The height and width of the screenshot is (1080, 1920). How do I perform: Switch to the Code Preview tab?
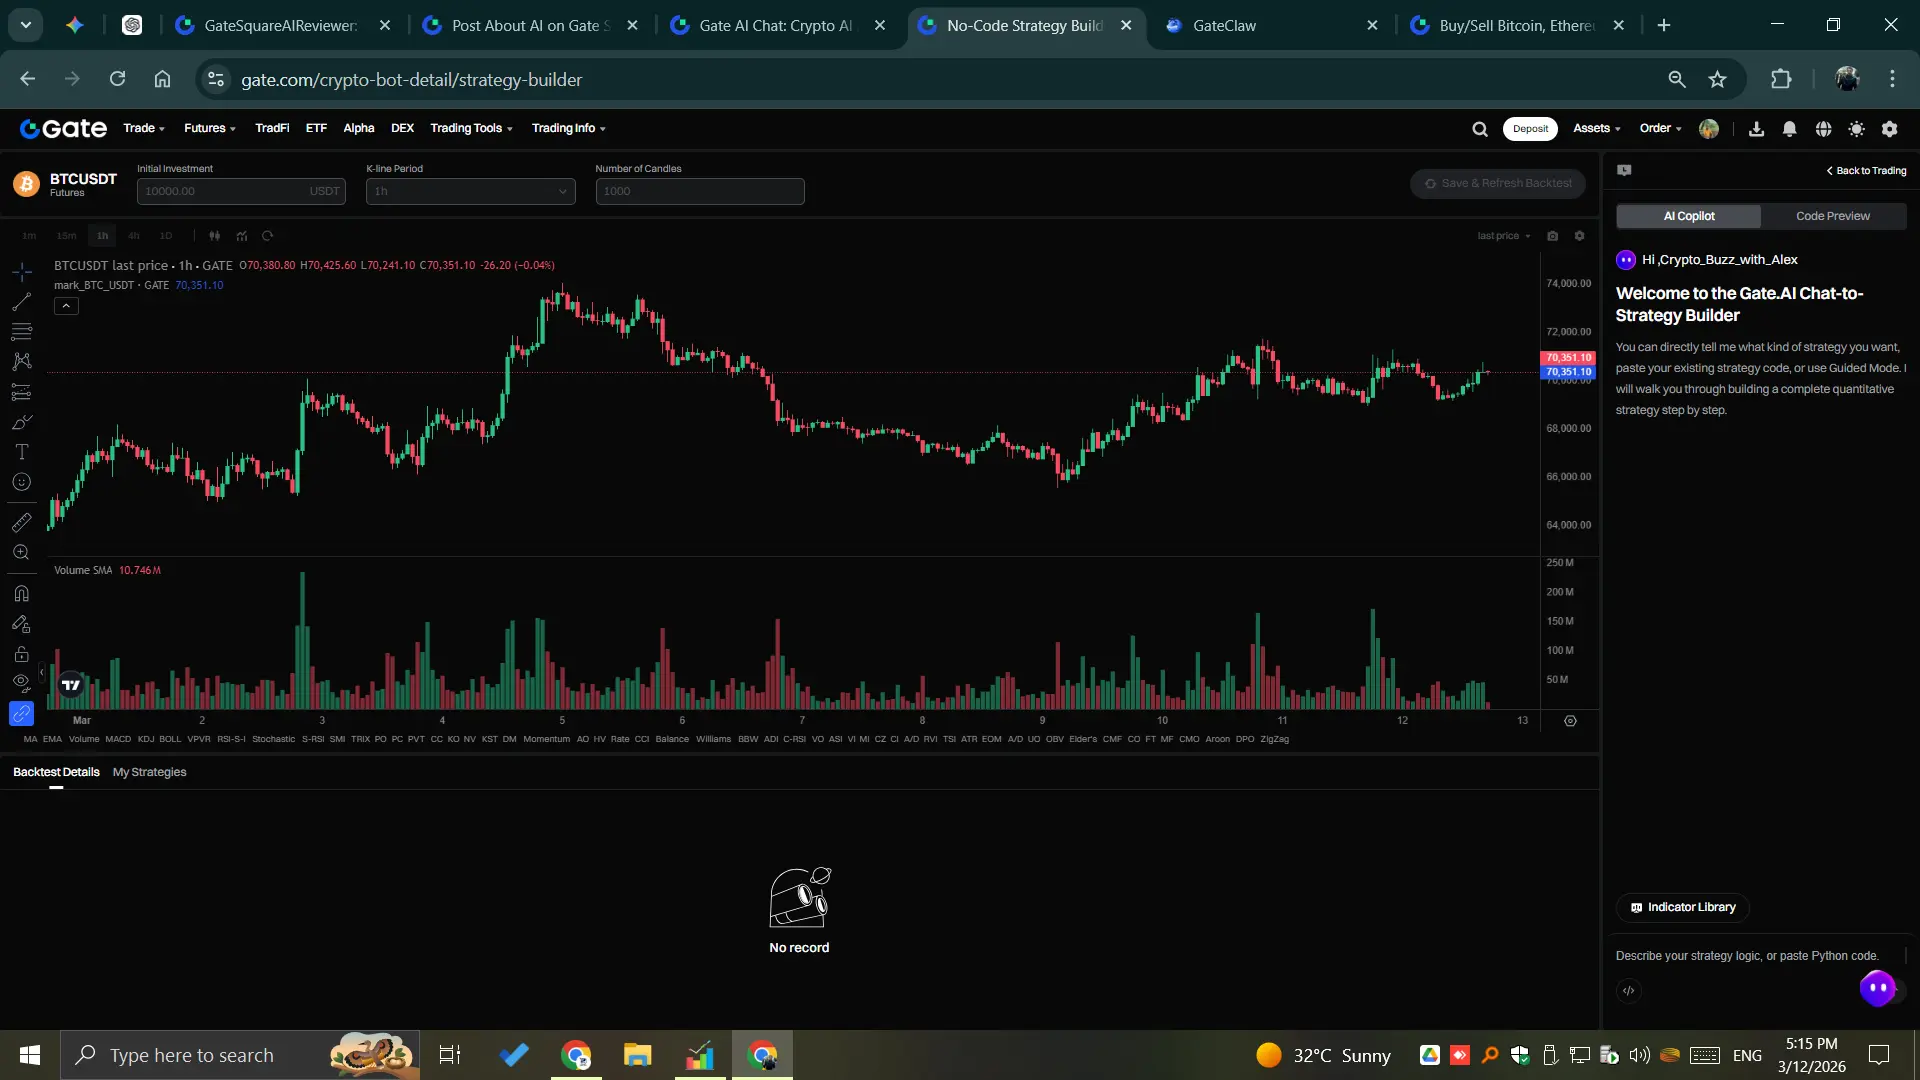(x=1832, y=216)
